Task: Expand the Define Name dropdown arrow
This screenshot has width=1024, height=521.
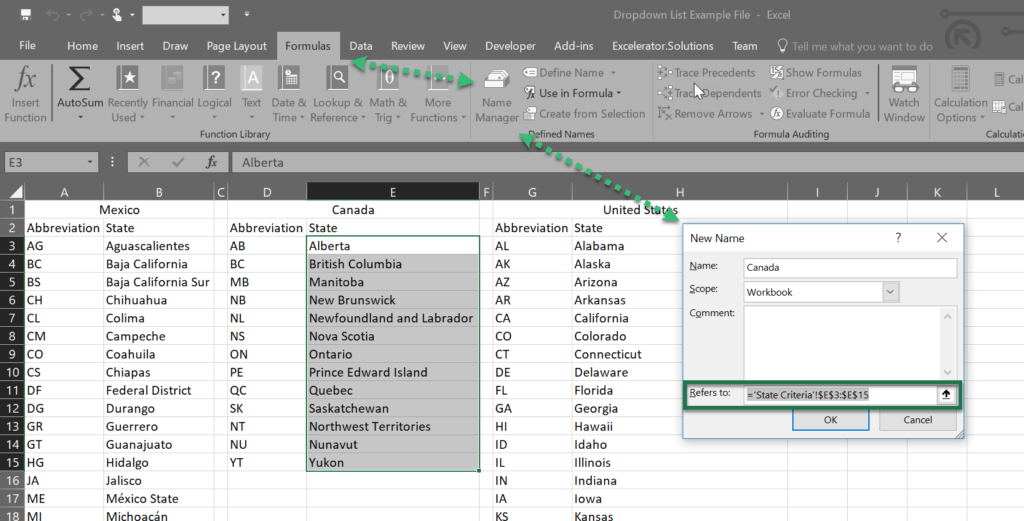Action: 613,72
